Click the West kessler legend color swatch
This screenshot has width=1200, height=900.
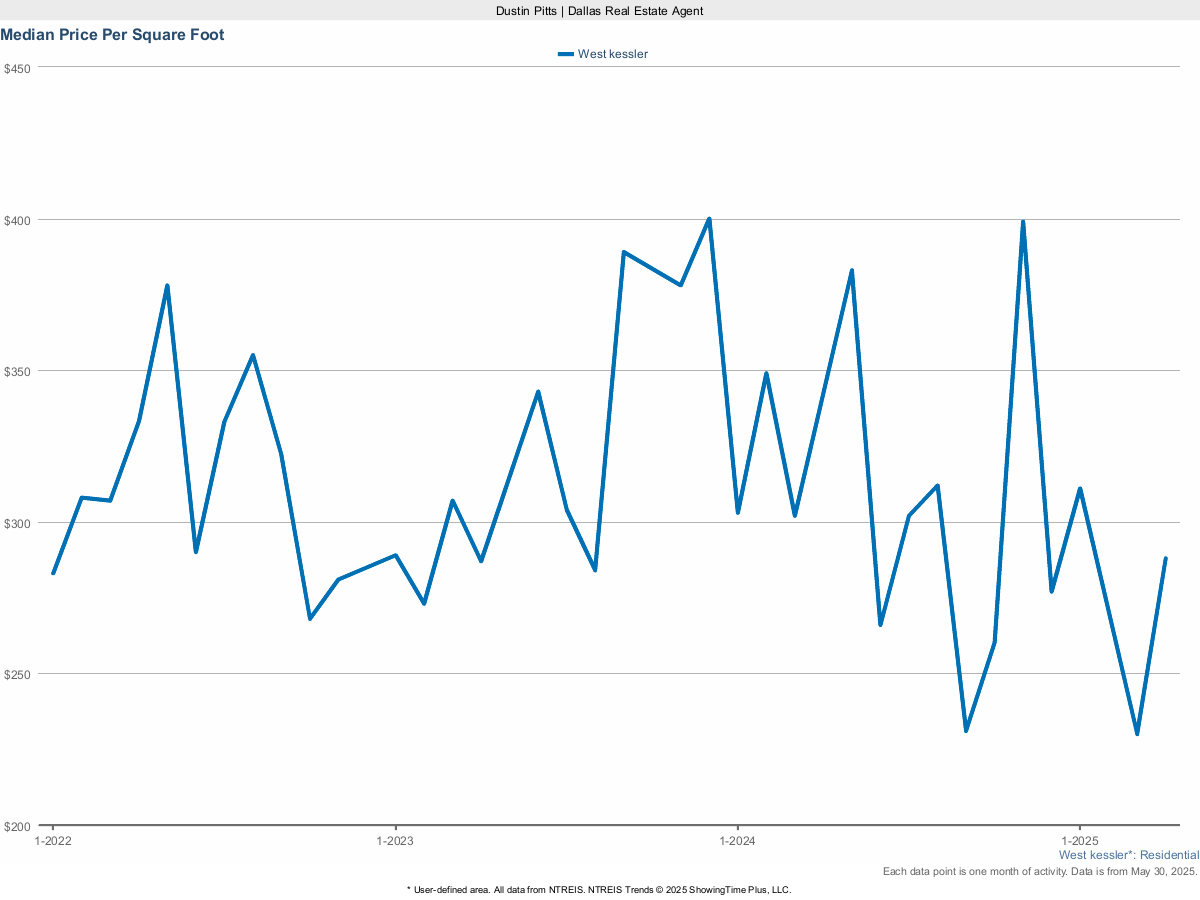(566, 54)
